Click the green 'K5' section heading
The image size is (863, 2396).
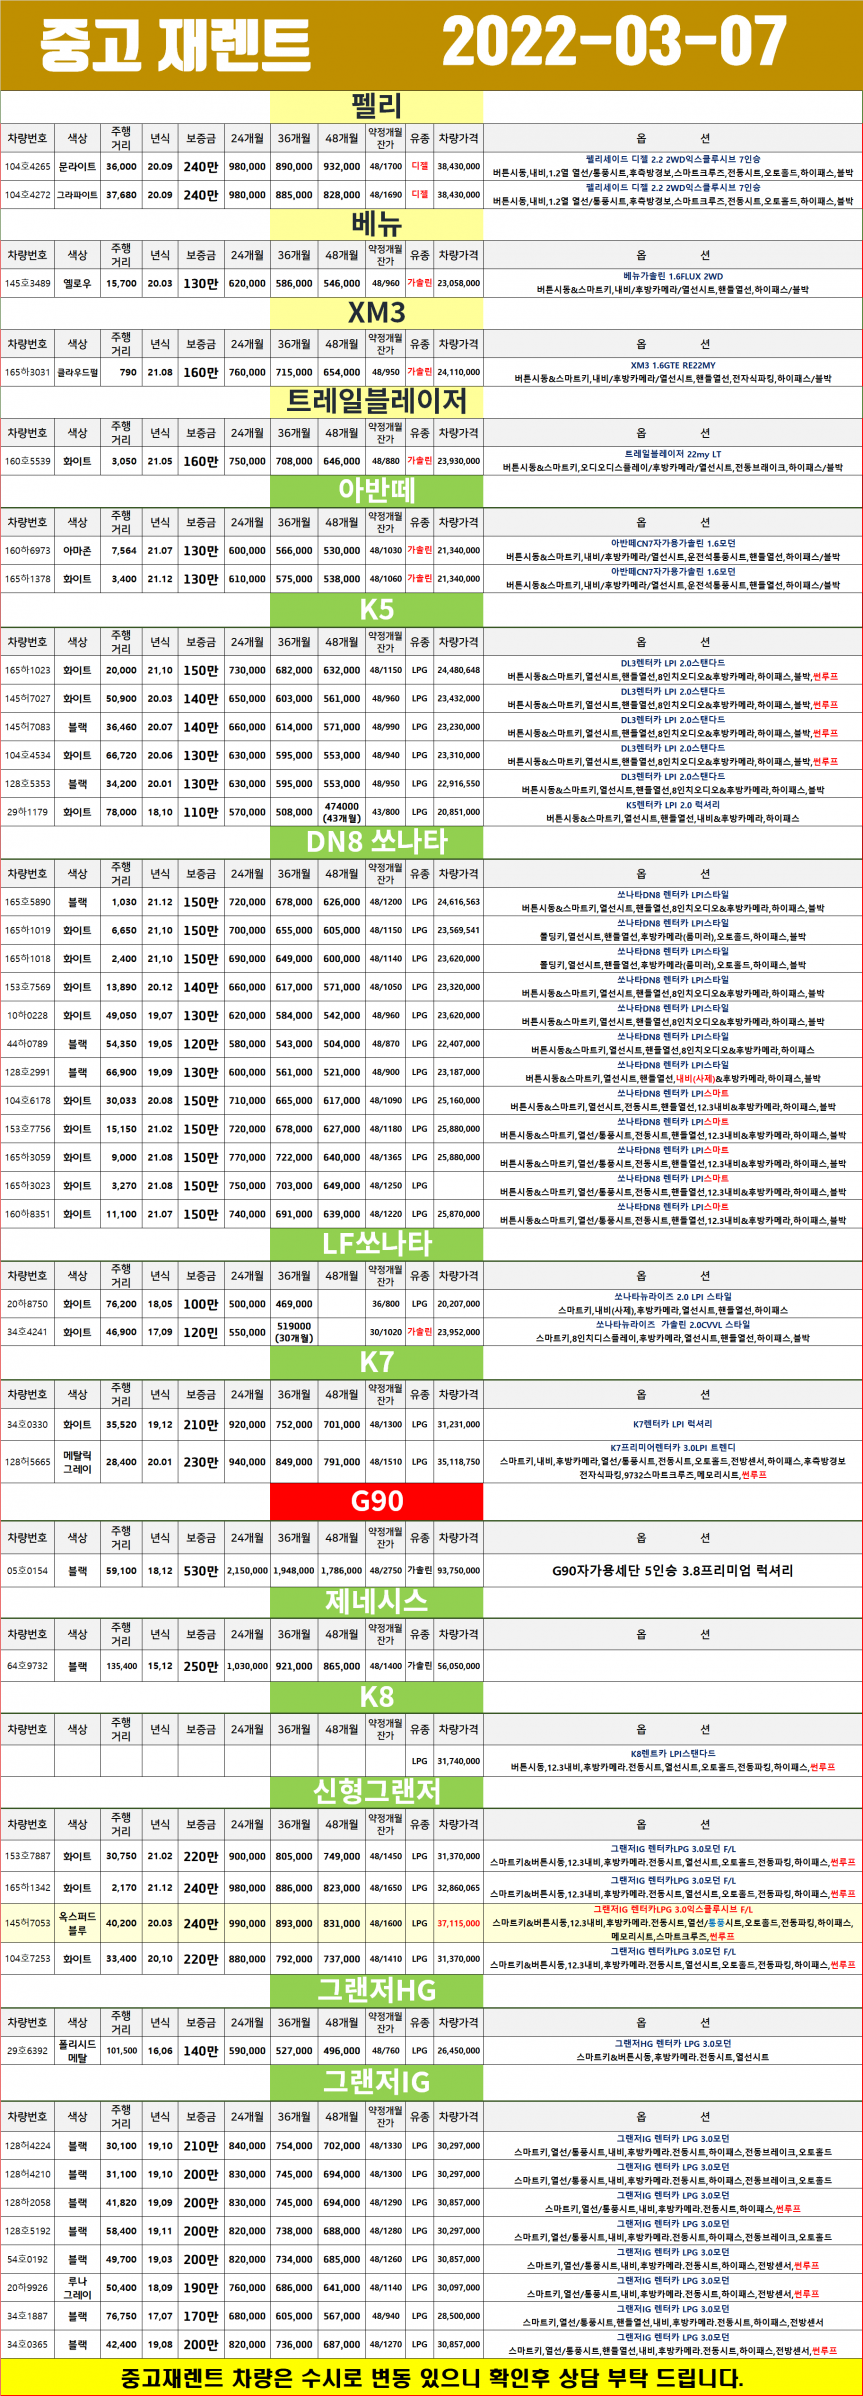click(x=377, y=610)
